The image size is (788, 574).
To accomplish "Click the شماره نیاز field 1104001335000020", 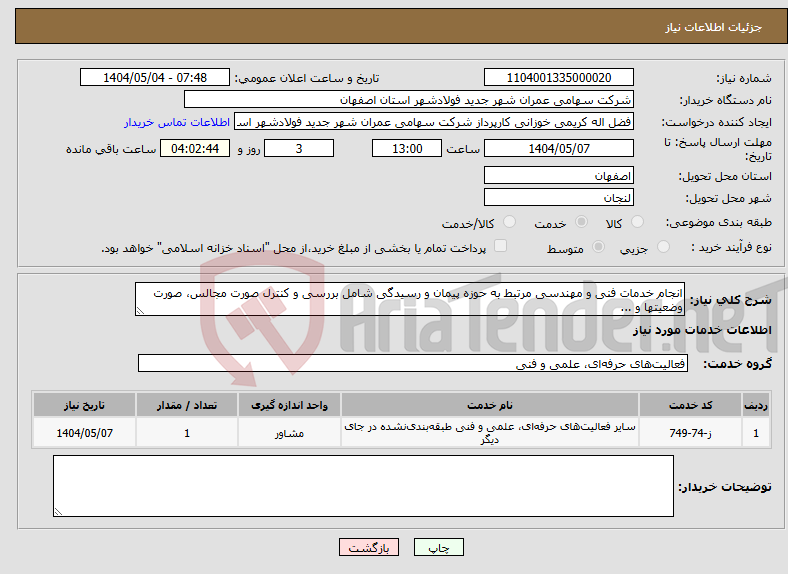I will (x=558, y=77).
